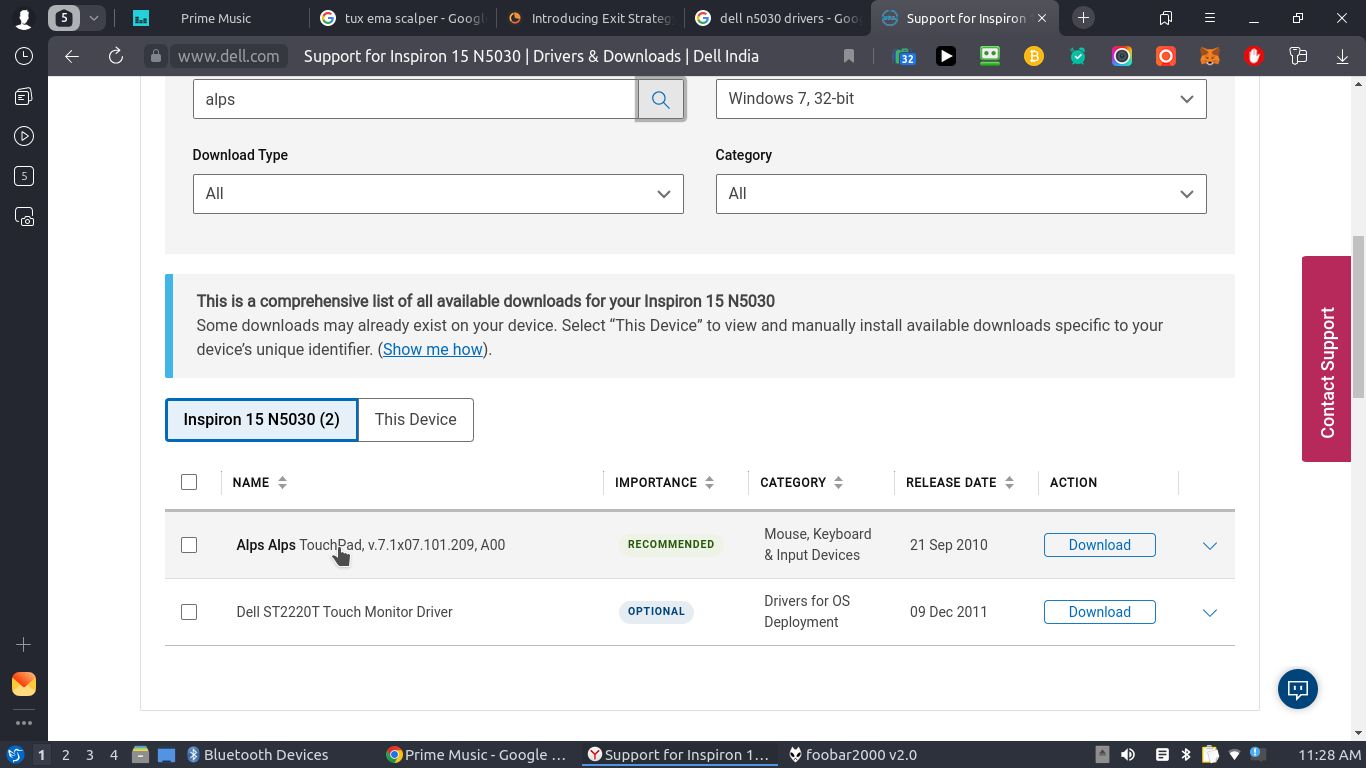Click the sidebar play media icon
Screen dimensions: 1366x768
[x=24, y=136]
